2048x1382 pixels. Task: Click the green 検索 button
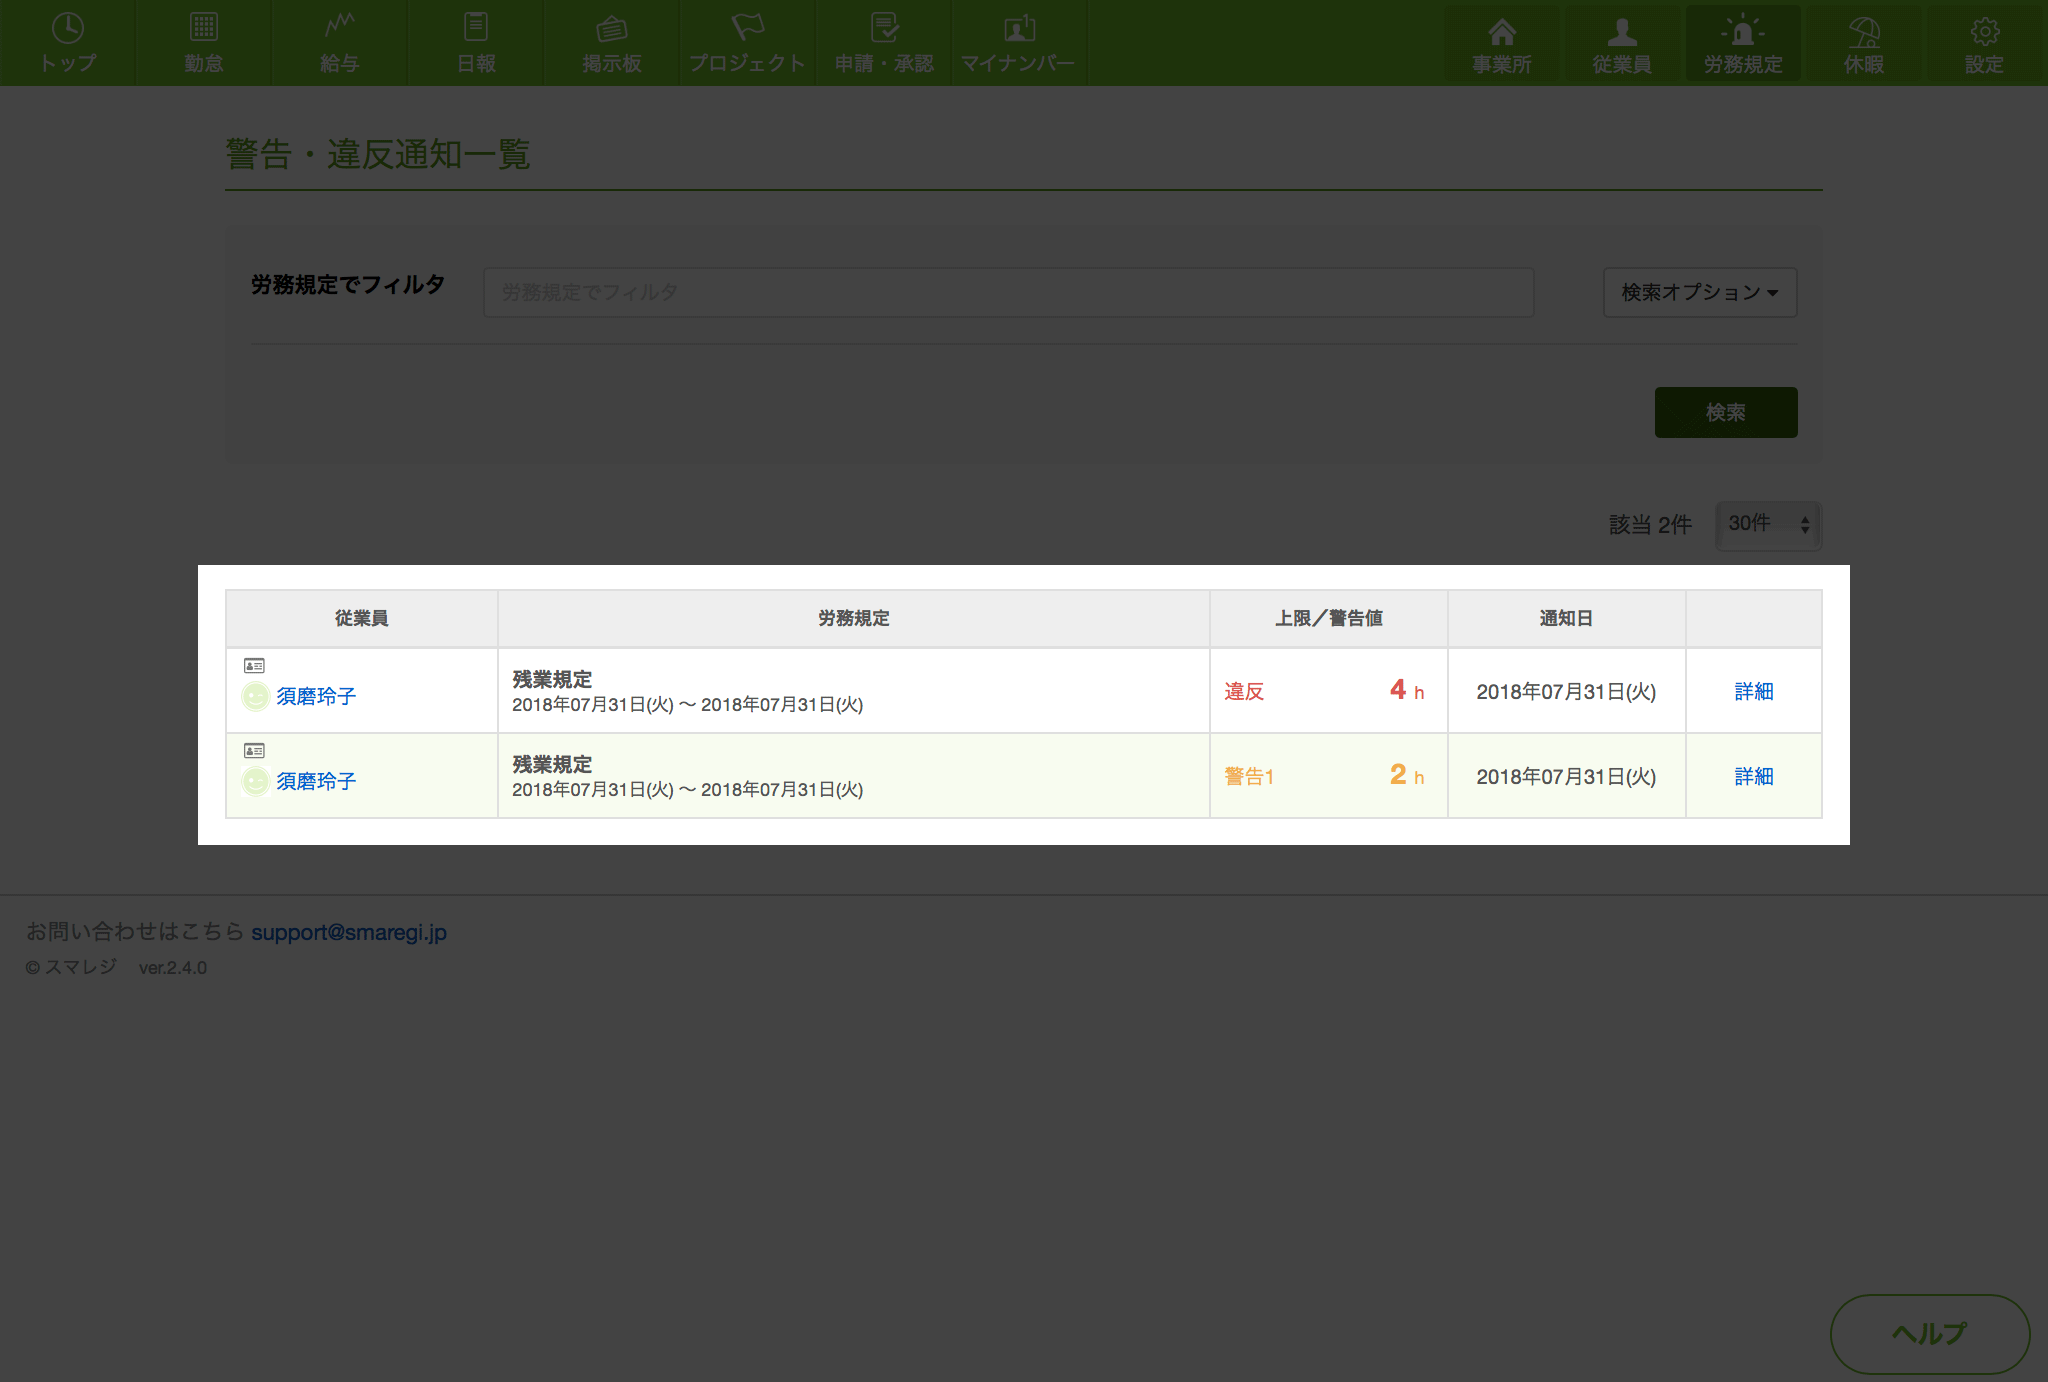point(1726,412)
